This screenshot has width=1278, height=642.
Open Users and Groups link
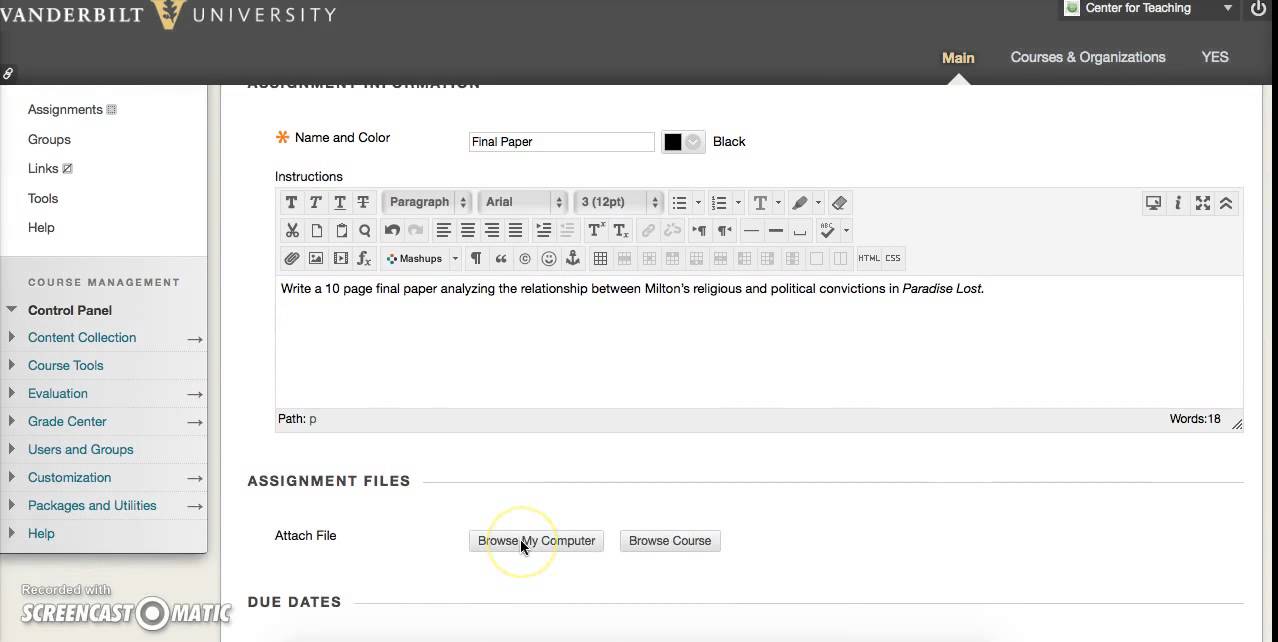click(81, 449)
